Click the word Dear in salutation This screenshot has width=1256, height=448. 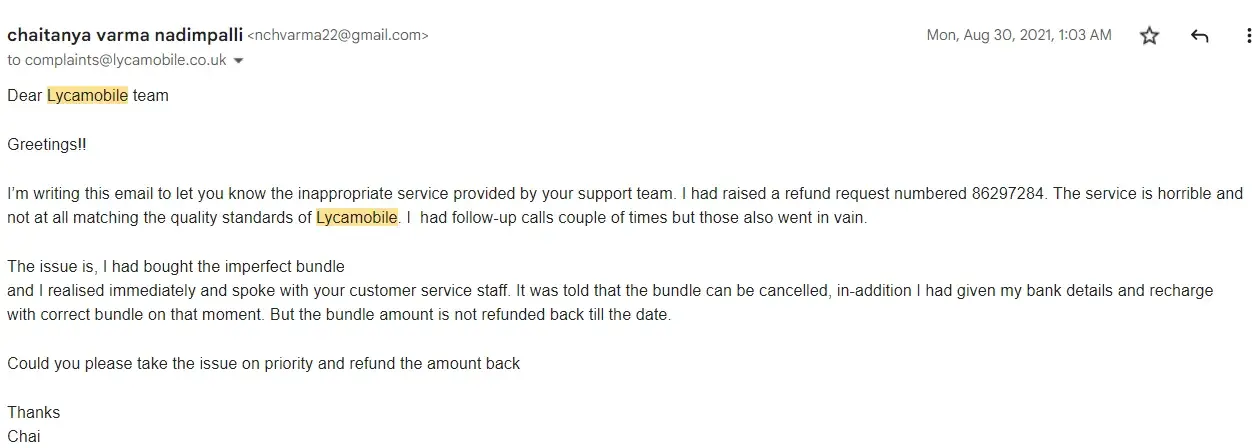click(24, 96)
